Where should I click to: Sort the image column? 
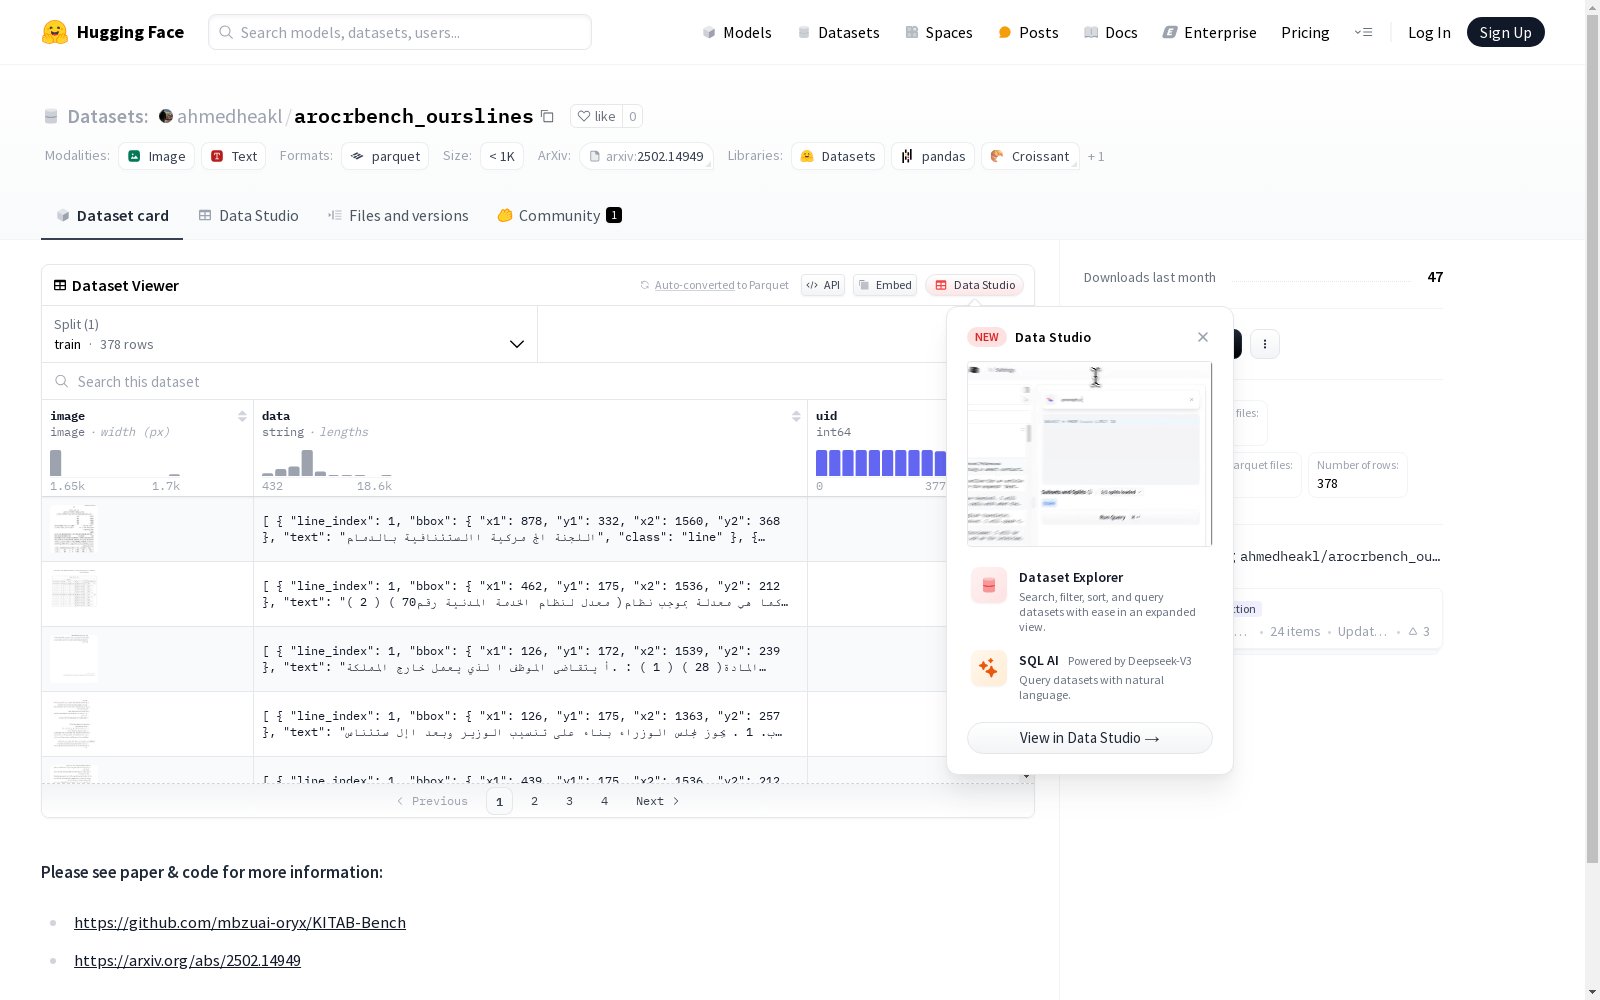[242, 416]
